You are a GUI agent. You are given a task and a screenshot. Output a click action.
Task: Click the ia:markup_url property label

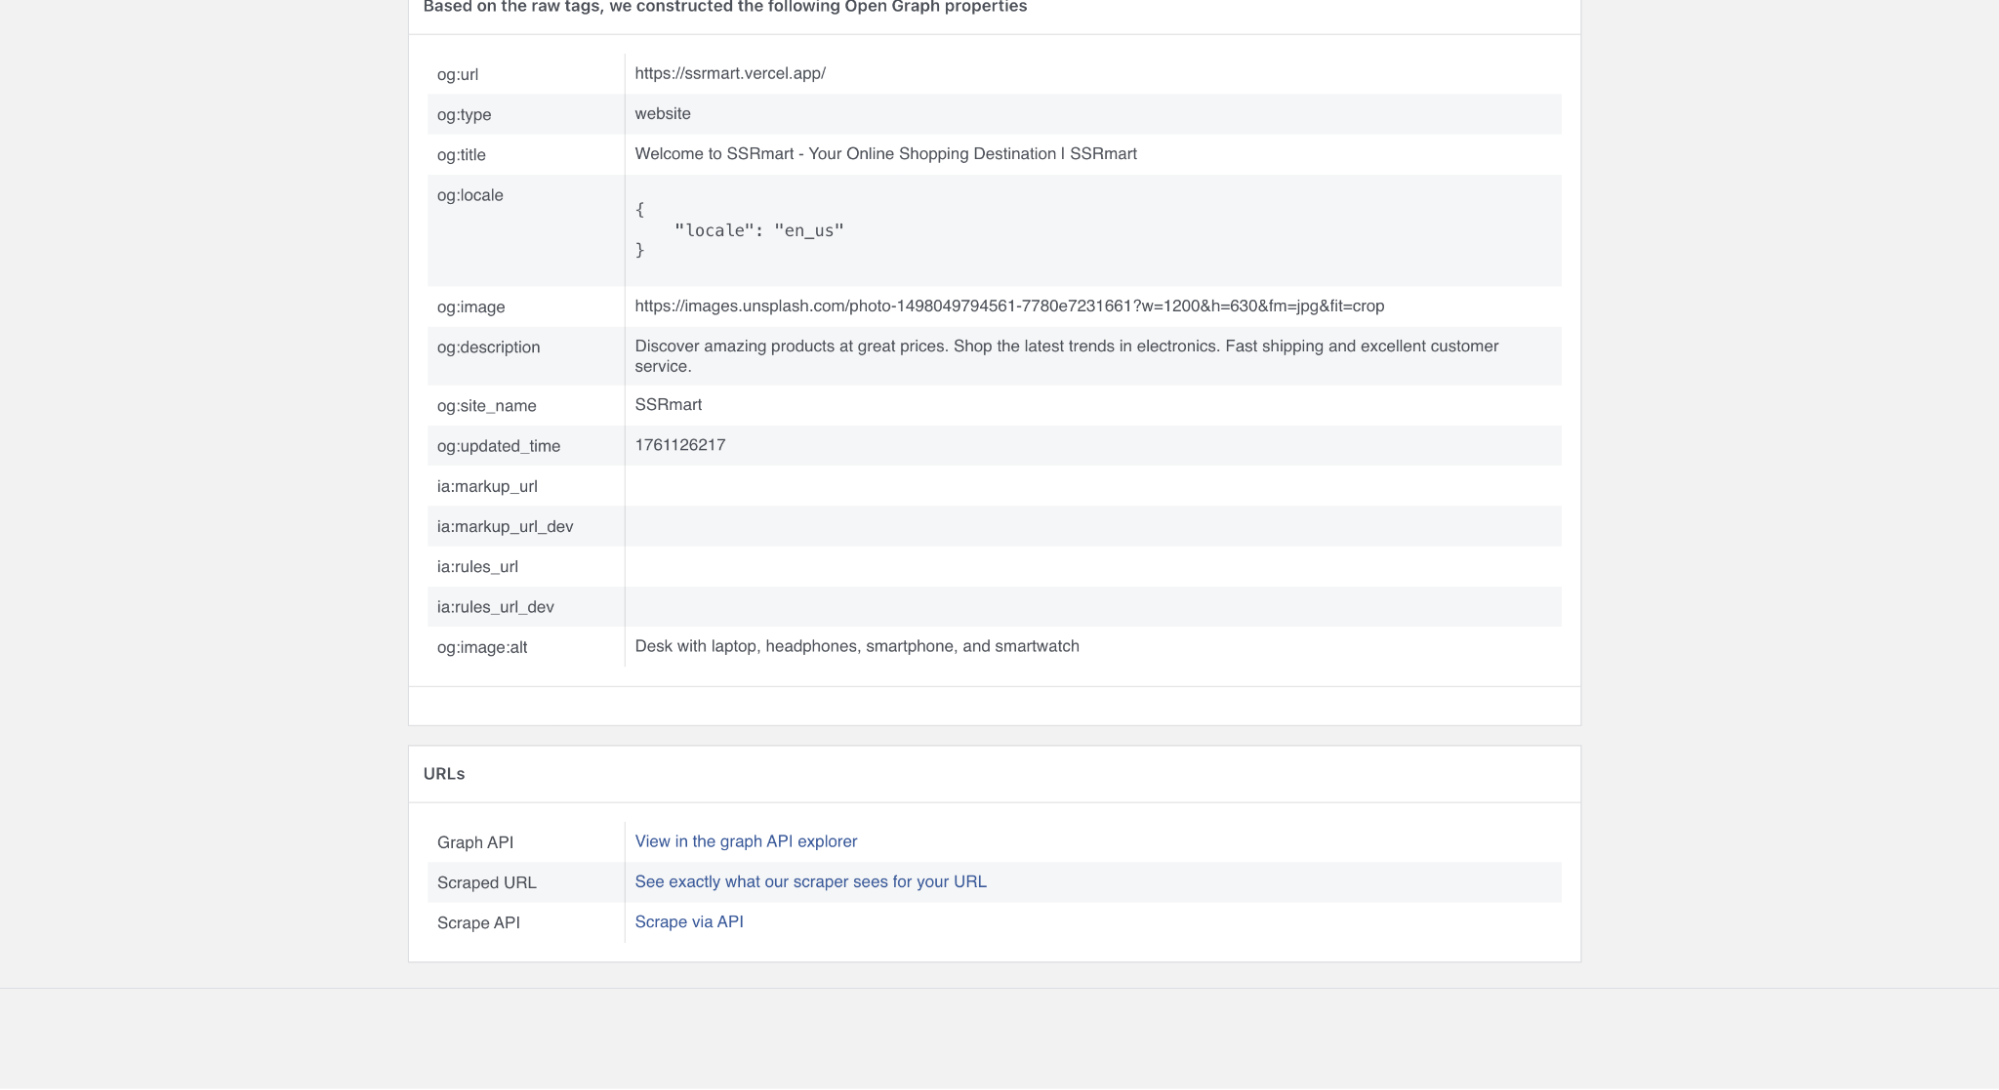(487, 486)
